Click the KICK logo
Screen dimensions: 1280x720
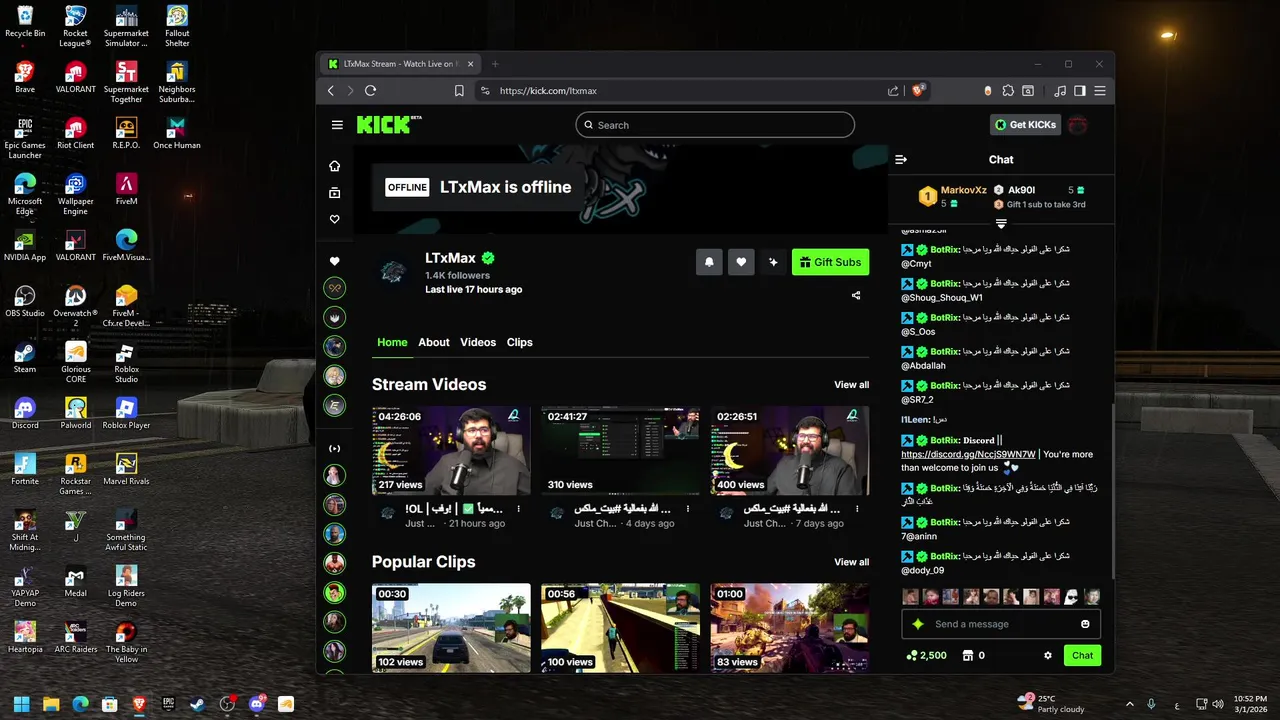(x=388, y=125)
